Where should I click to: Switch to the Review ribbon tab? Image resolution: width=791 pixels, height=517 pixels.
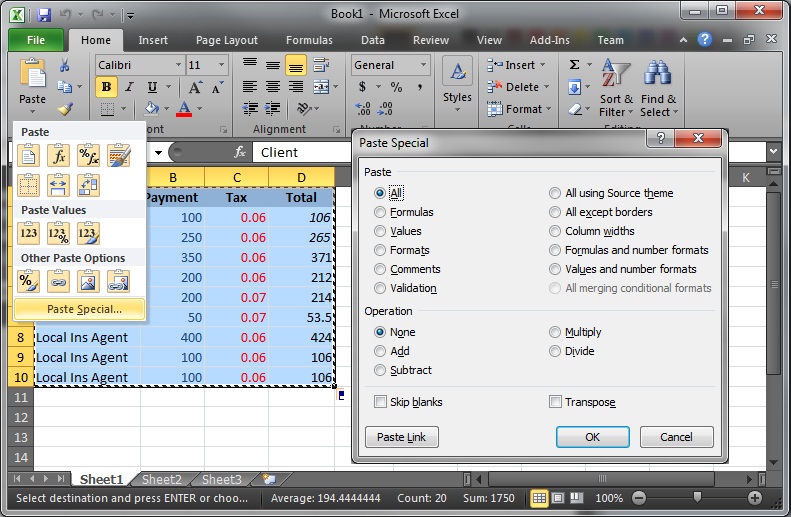point(431,40)
